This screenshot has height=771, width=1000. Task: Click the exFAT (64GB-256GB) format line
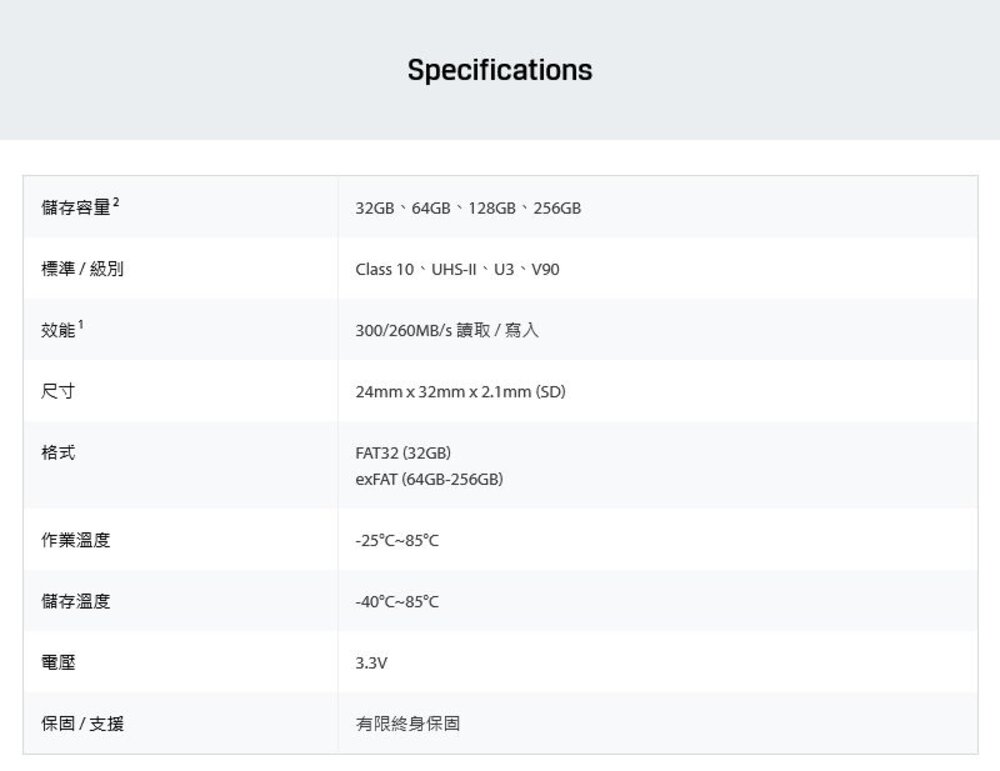pyautogui.click(x=429, y=479)
